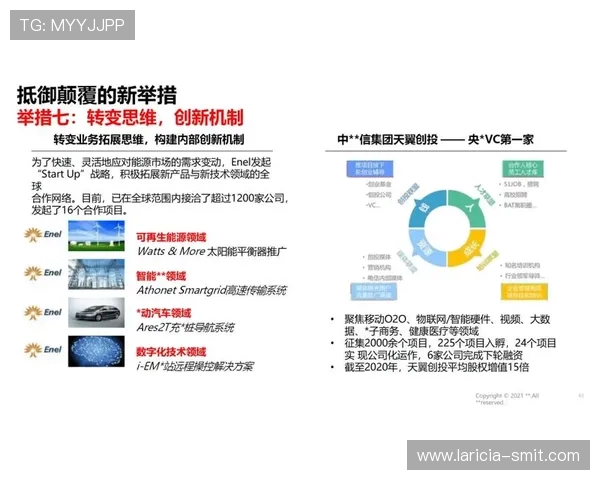The image size is (600, 480).
Task: Click the red label 可再生能源领域
Action: (171, 237)
